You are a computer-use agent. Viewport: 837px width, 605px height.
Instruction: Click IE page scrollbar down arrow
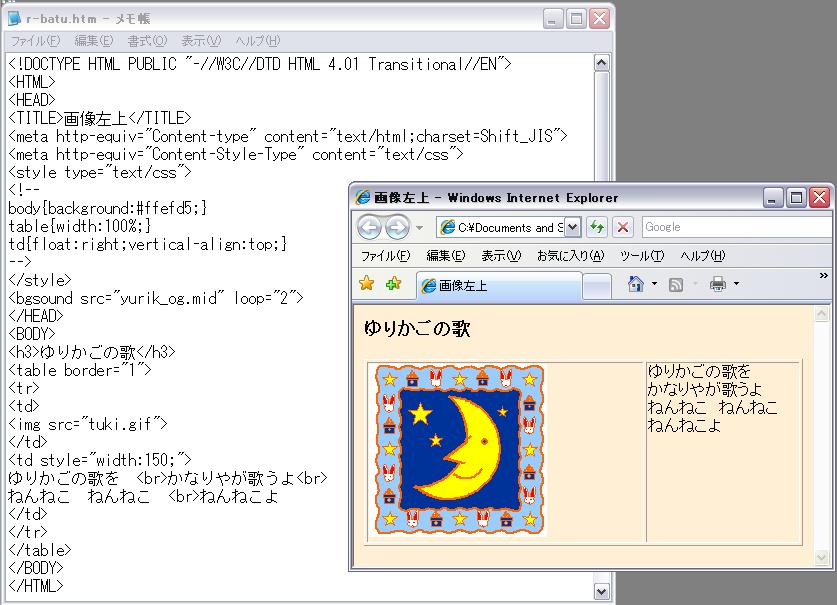822,557
